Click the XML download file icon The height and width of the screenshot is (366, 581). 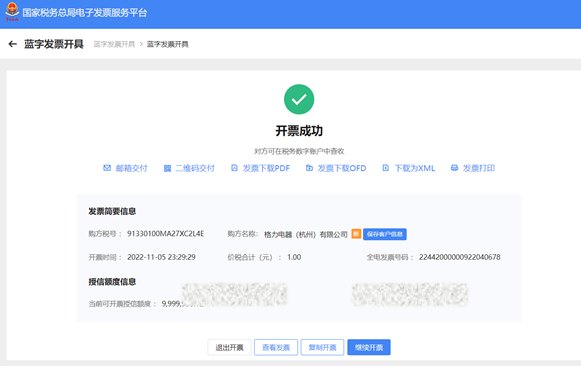386,168
